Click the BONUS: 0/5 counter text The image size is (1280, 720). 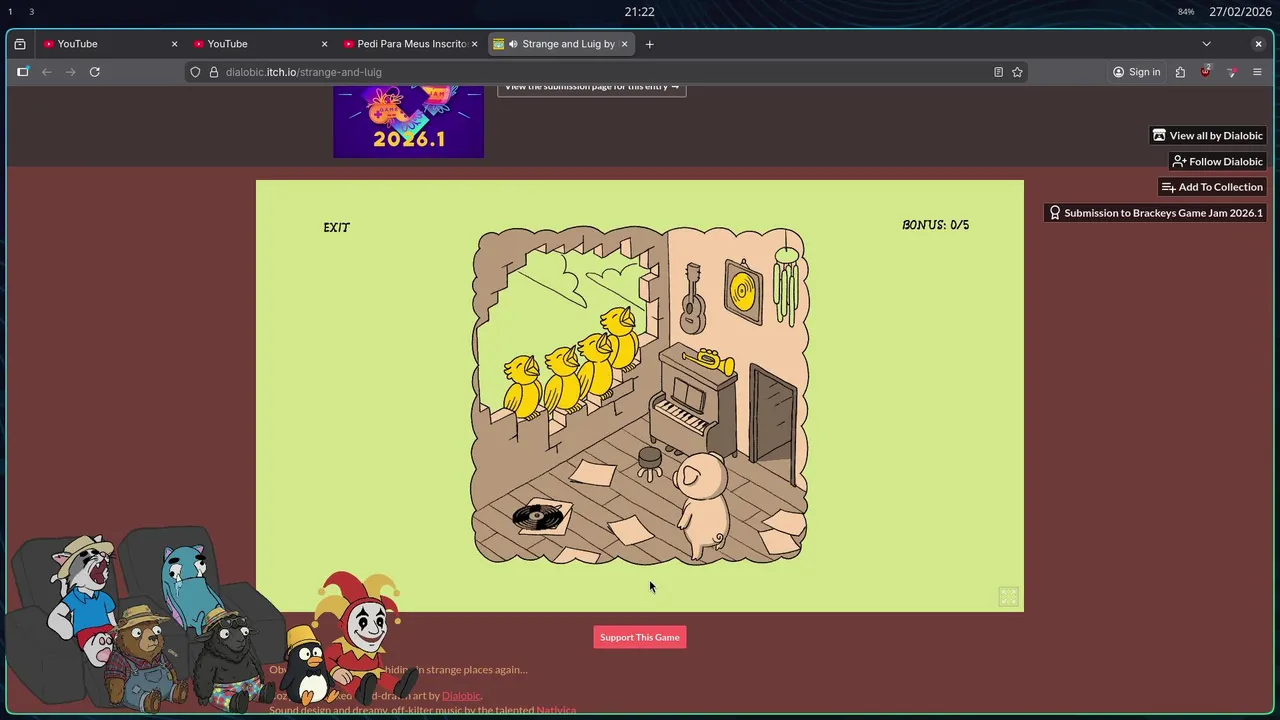[x=935, y=225]
